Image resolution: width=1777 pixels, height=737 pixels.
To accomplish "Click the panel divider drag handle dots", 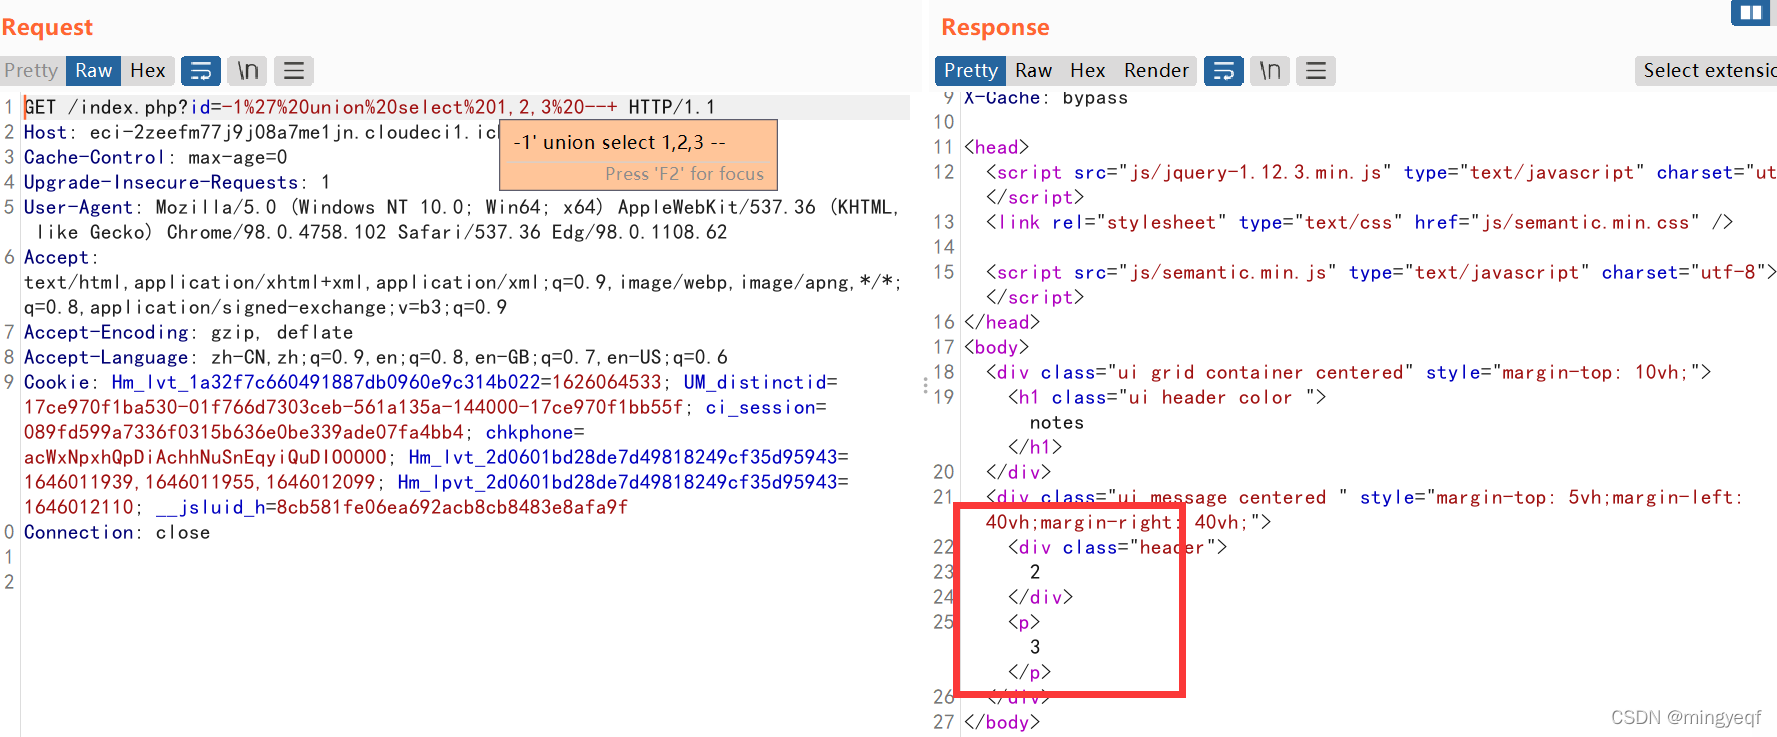I will (x=925, y=385).
